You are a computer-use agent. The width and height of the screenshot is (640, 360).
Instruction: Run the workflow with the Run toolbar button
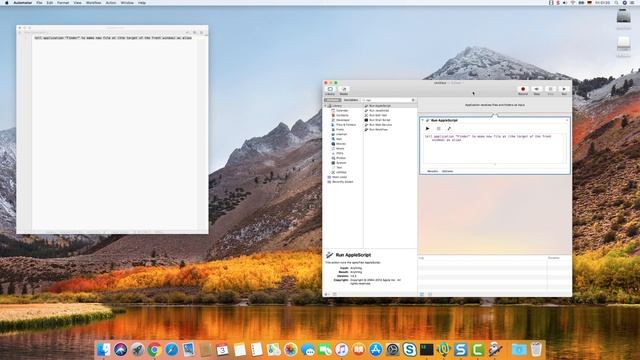pos(564,90)
